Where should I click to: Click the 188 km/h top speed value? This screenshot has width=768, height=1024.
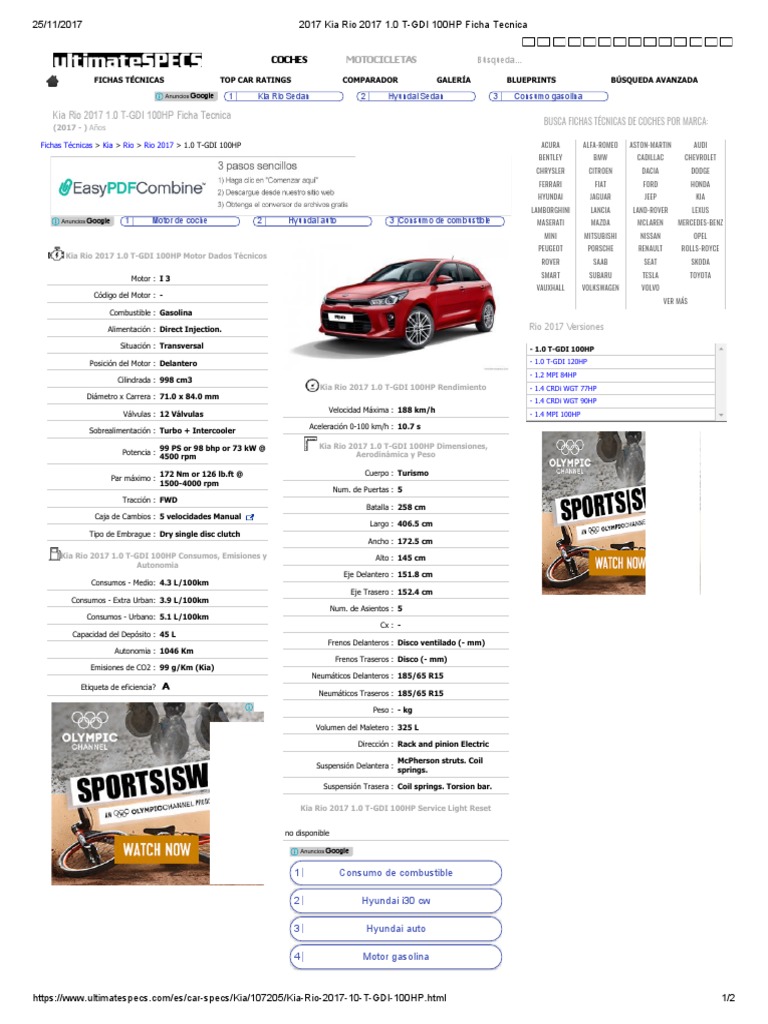pyautogui.click(x=416, y=410)
